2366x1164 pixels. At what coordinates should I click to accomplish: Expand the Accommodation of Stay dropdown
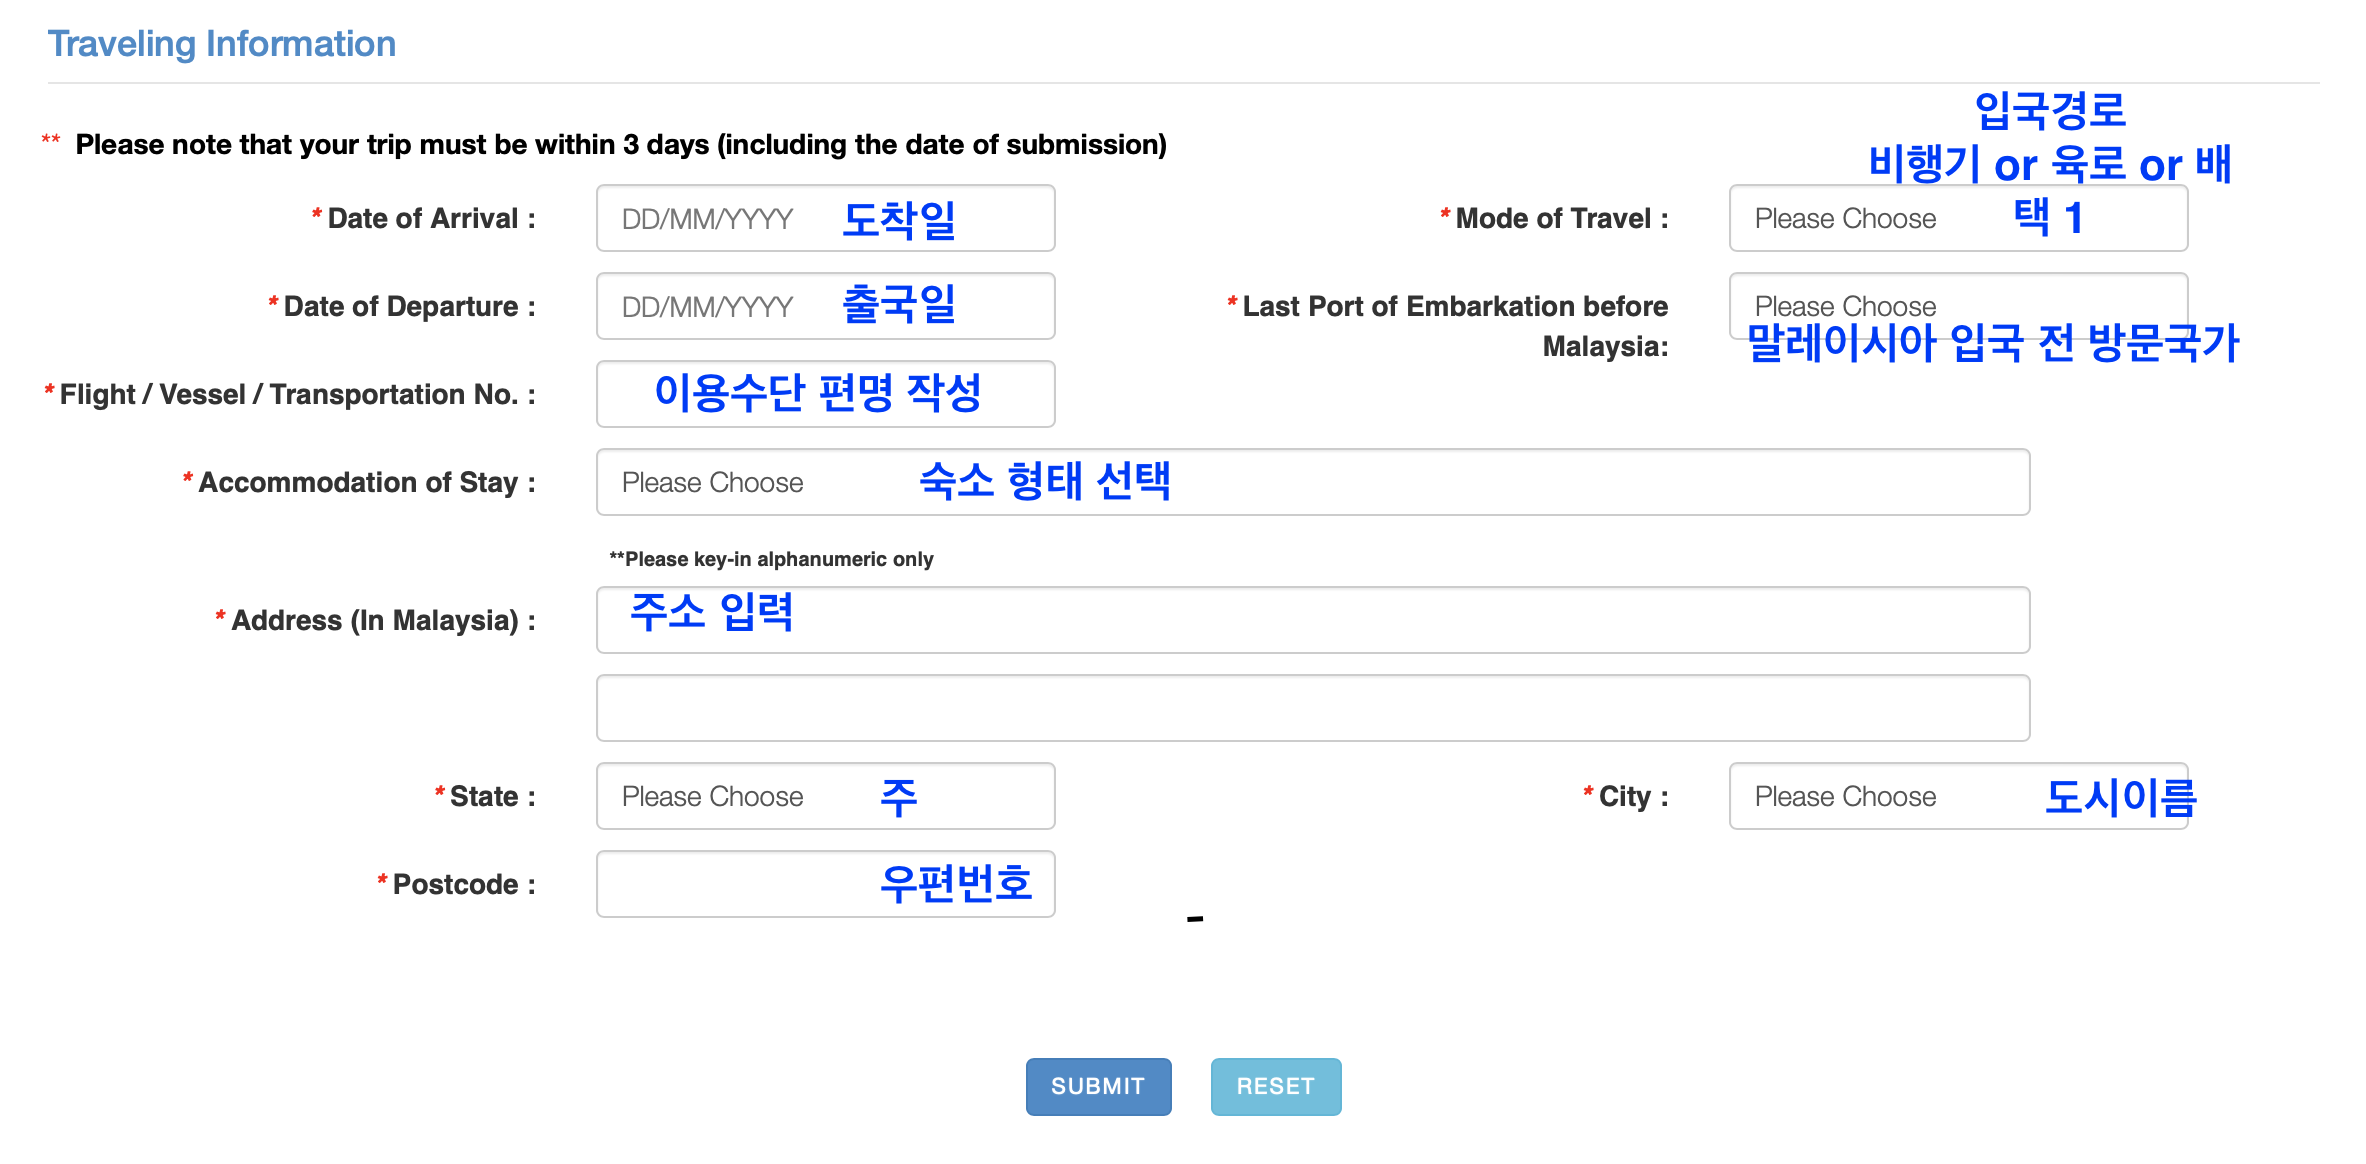(x=1312, y=482)
